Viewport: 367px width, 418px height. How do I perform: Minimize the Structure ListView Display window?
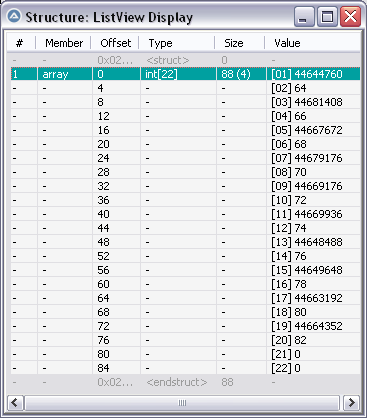click(304, 16)
